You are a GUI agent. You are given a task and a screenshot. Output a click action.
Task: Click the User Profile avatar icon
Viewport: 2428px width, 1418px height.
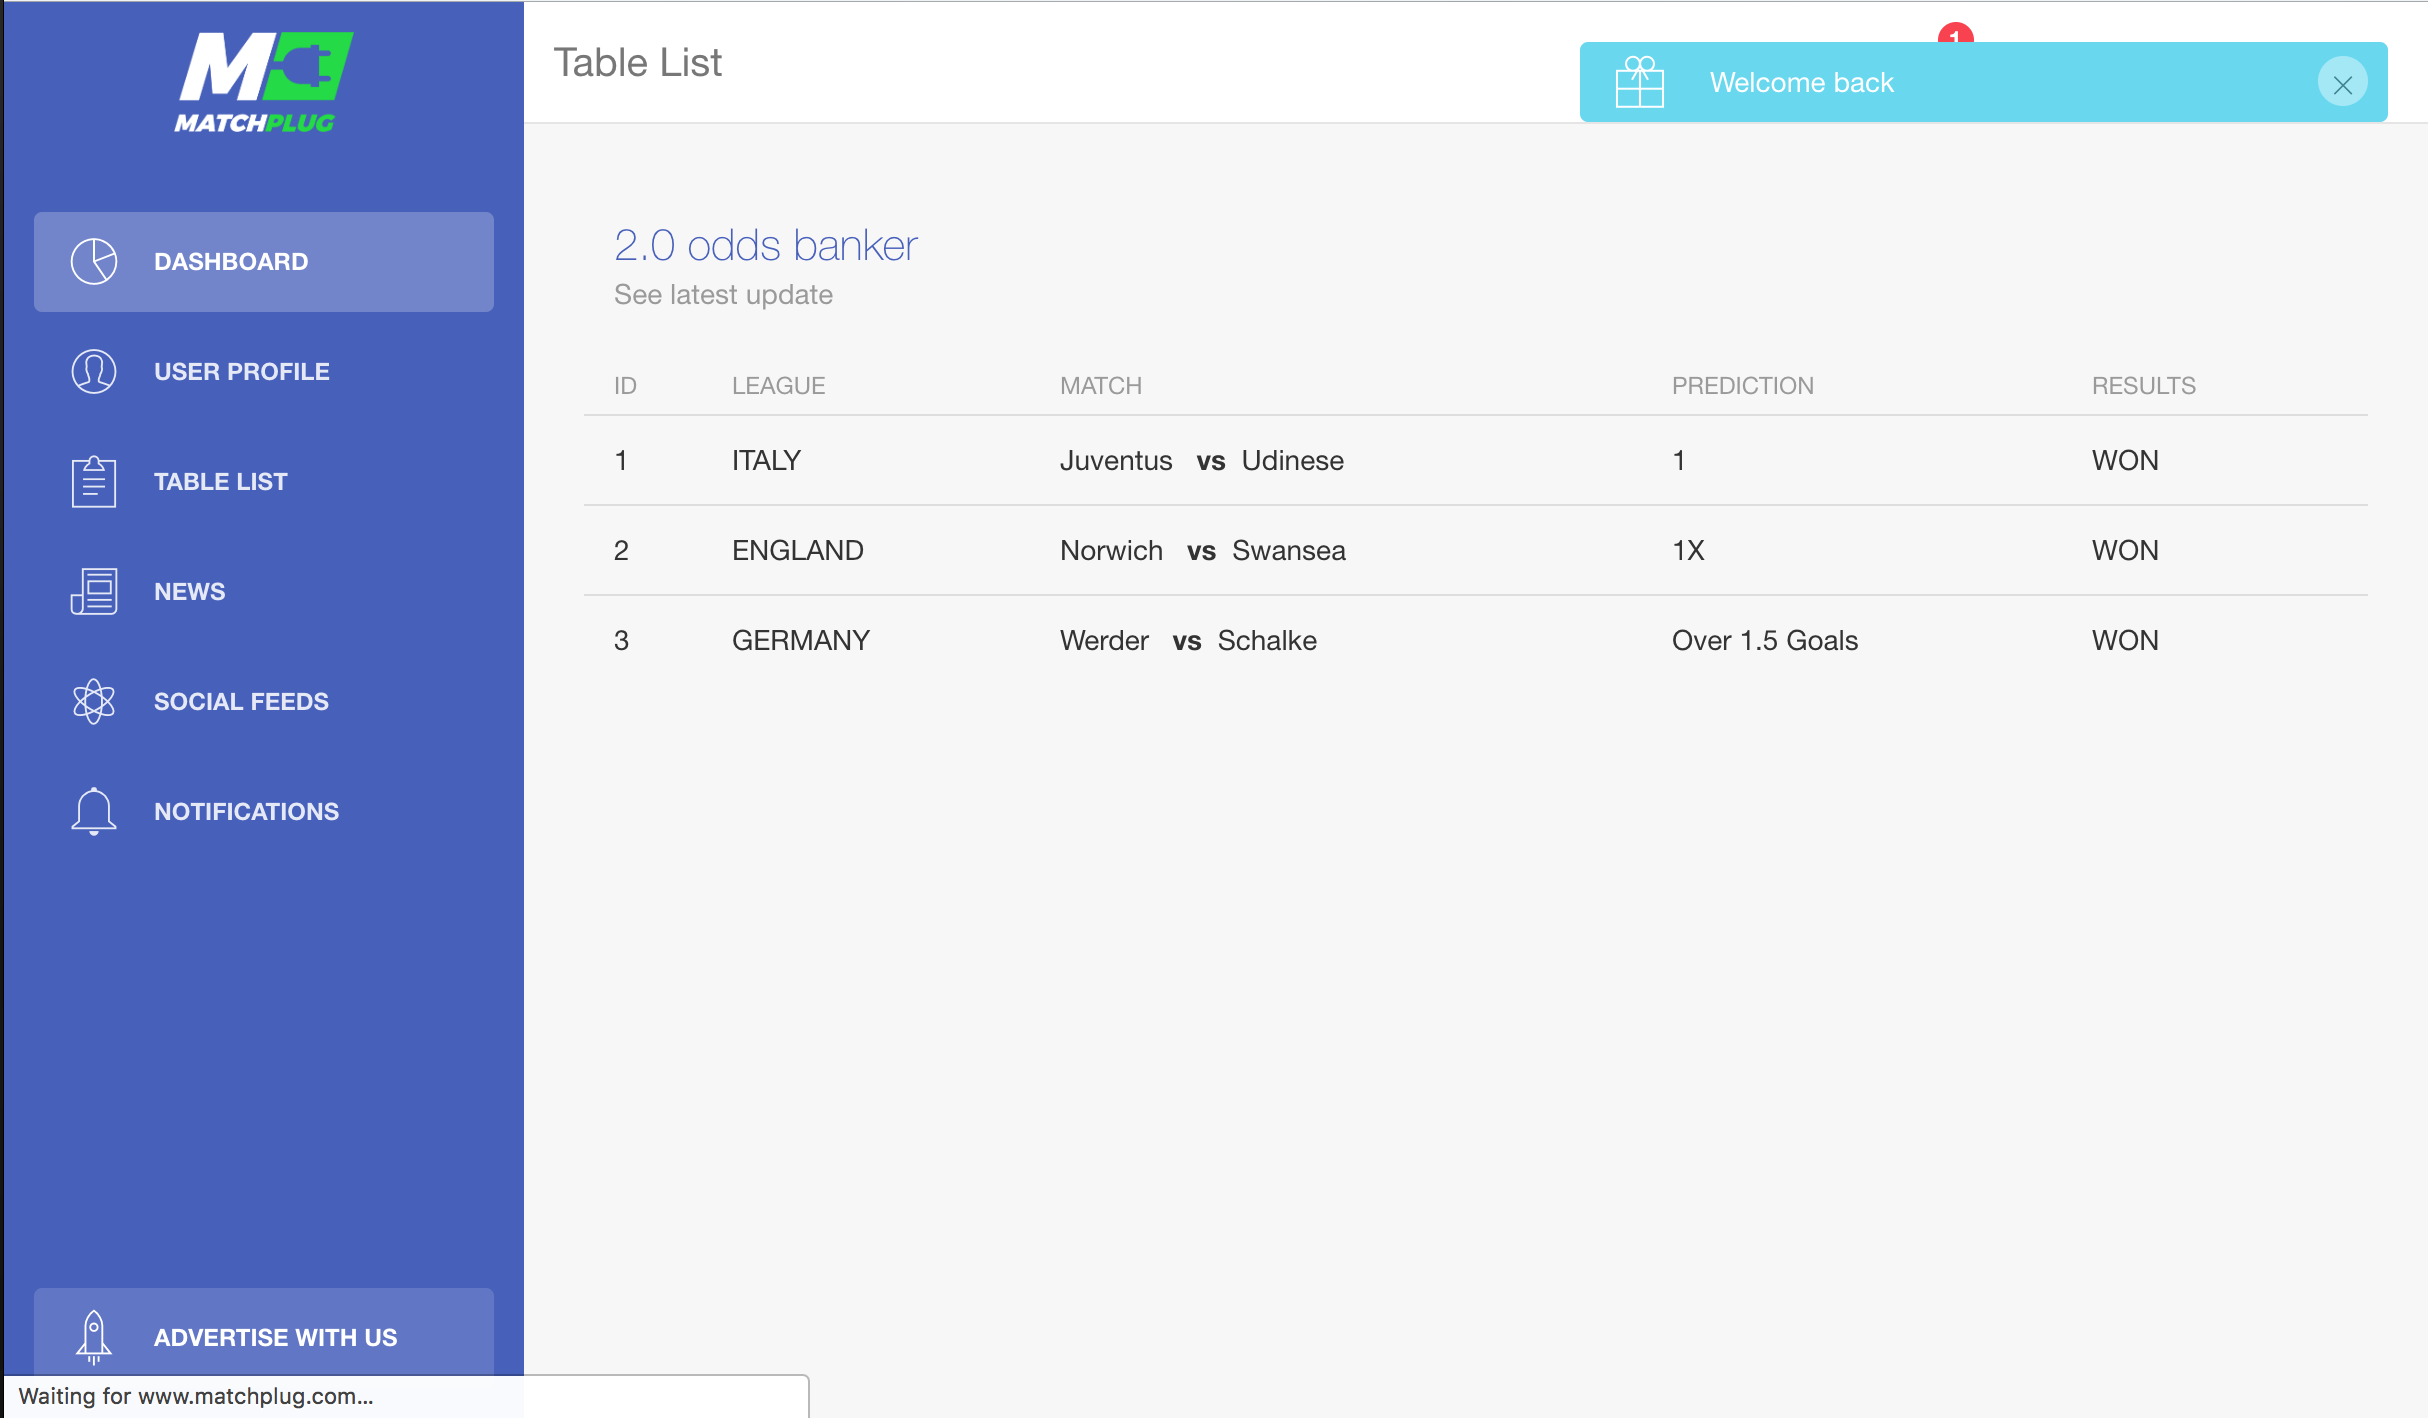click(94, 372)
